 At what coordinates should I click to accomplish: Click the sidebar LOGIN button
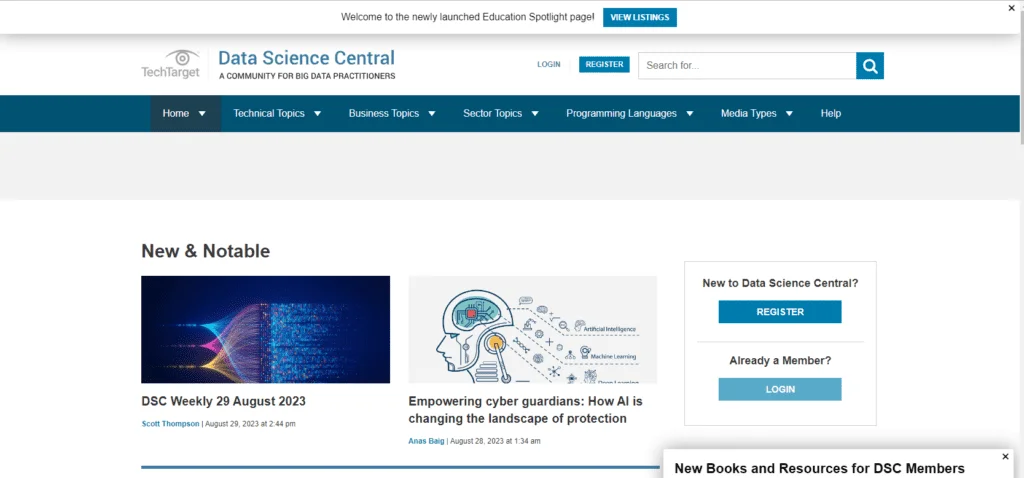780,389
